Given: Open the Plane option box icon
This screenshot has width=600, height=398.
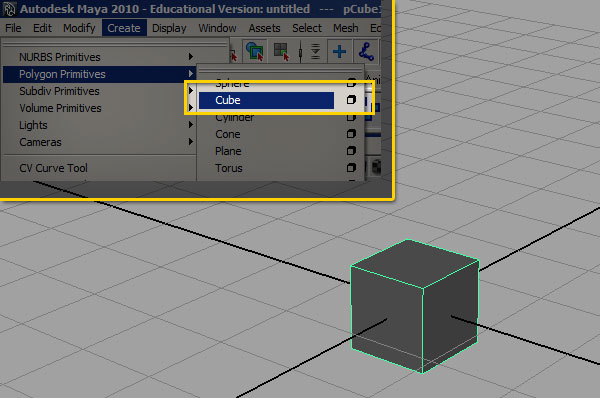Looking at the screenshot, I should click(x=351, y=151).
